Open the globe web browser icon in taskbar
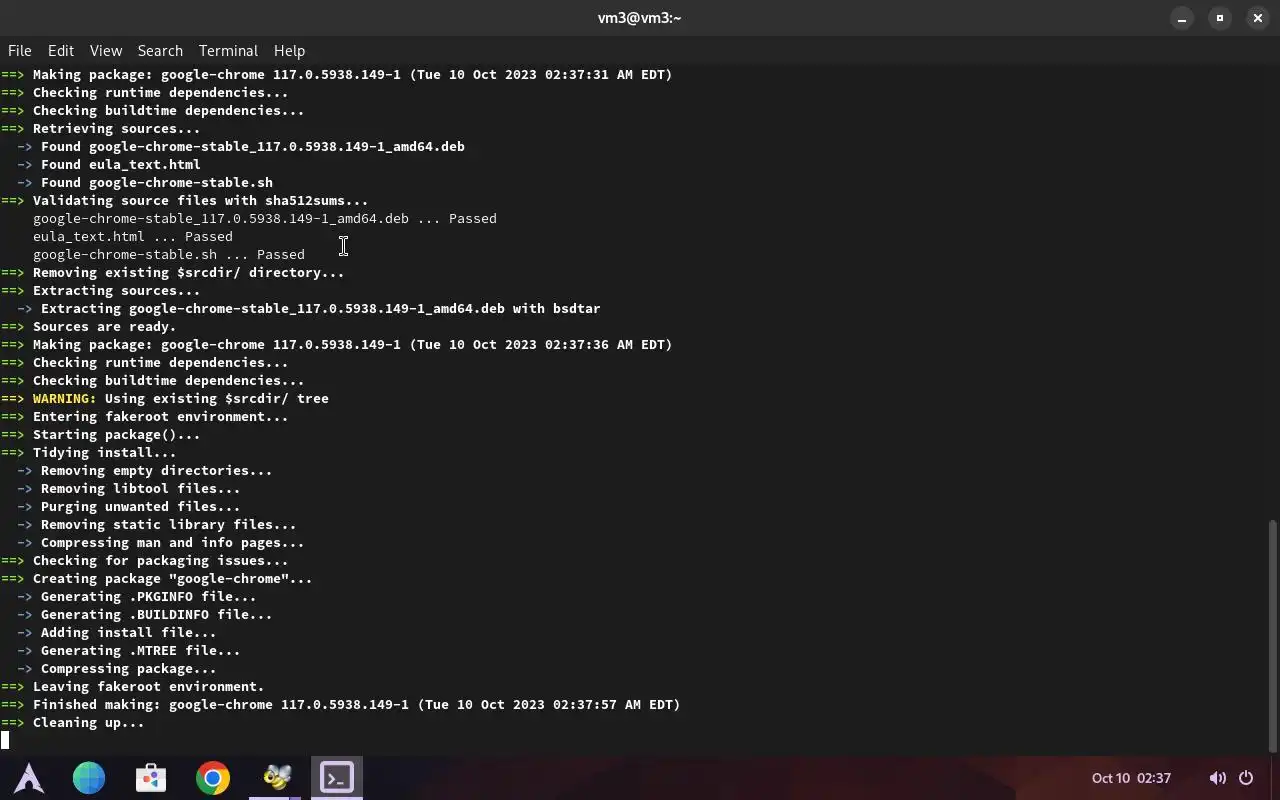 pyautogui.click(x=89, y=778)
